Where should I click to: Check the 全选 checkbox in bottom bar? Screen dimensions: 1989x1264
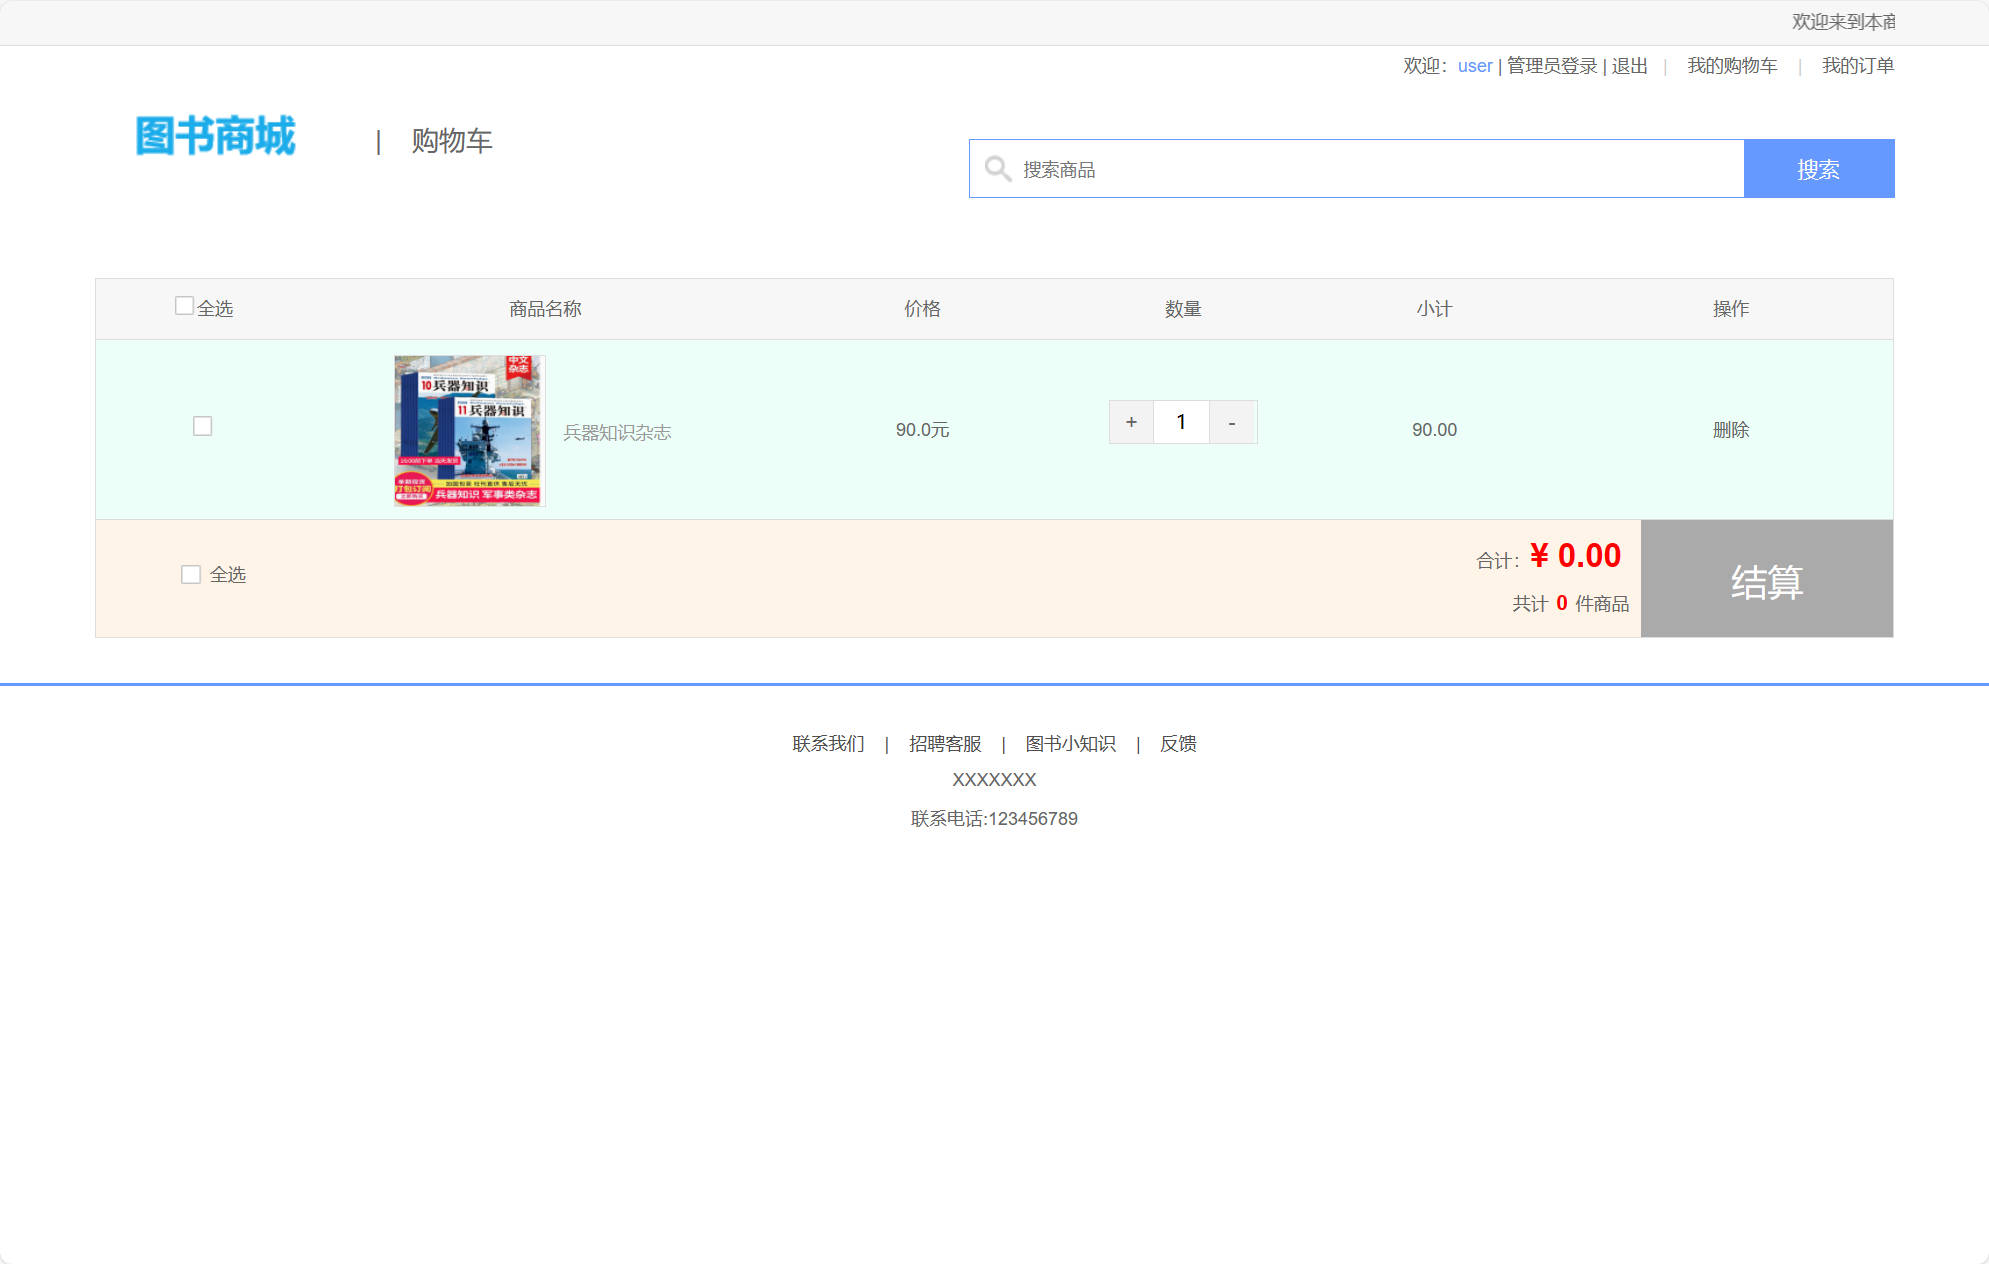click(x=191, y=573)
